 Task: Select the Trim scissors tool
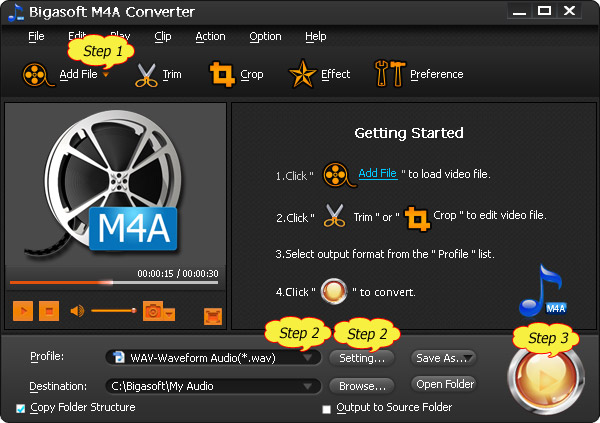pyautogui.click(x=146, y=75)
